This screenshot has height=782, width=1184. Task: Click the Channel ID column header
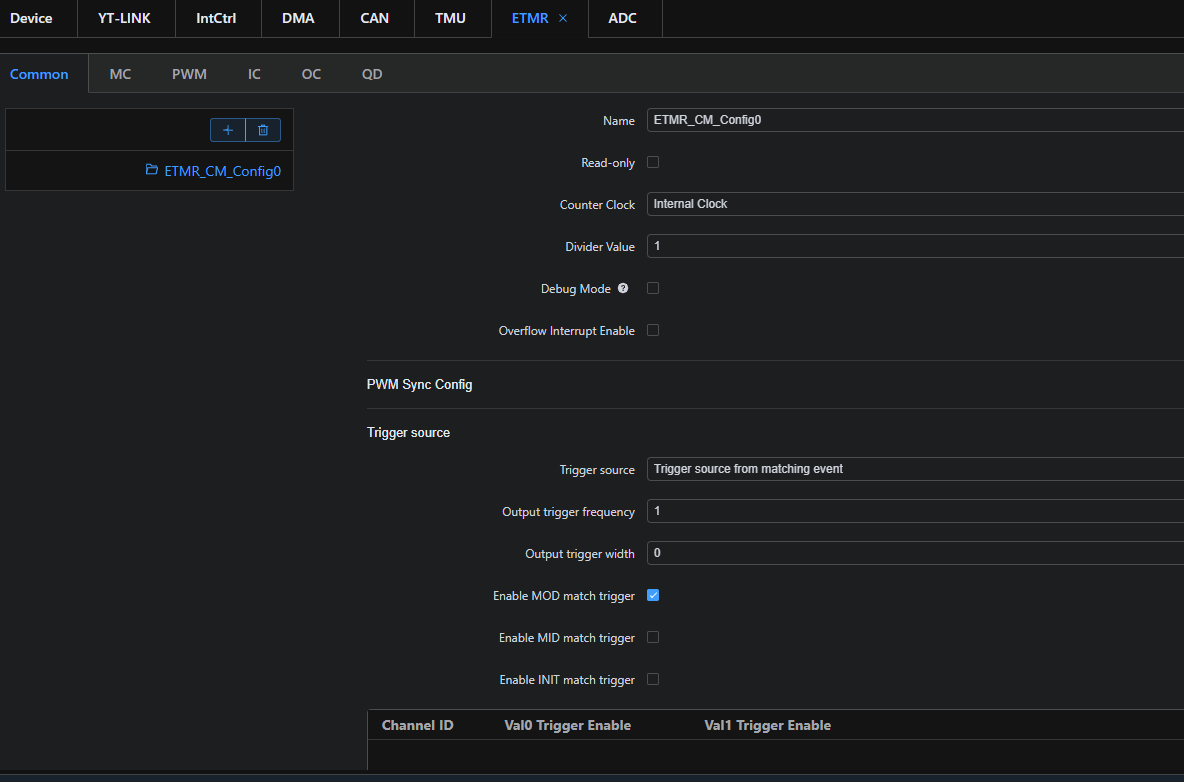(x=418, y=725)
